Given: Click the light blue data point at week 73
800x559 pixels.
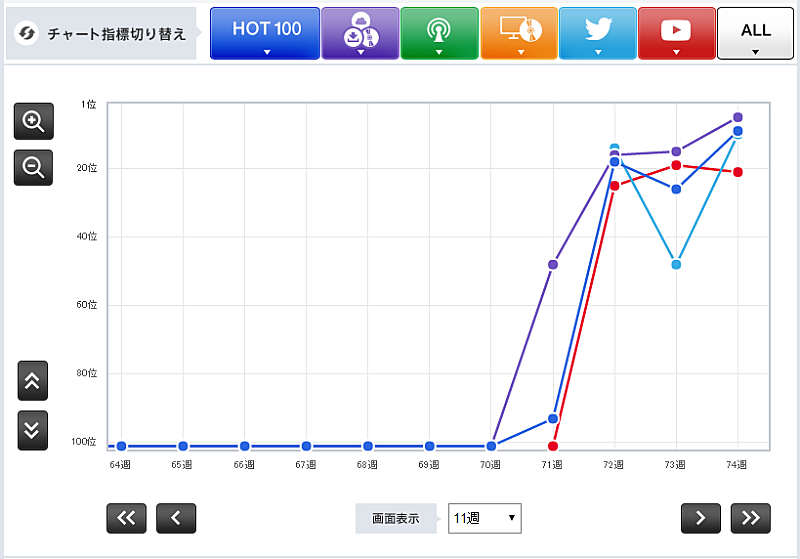Looking at the screenshot, I should (676, 264).
